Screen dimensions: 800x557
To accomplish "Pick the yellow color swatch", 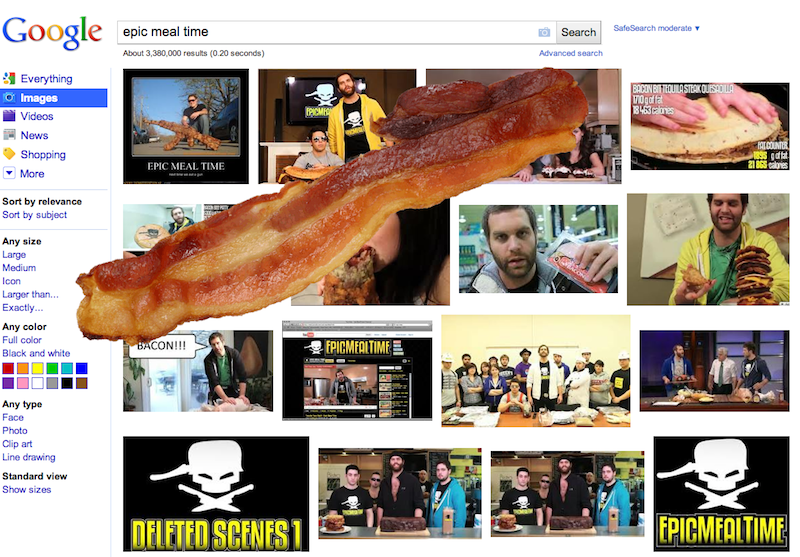I will click(x=38, y=369).
